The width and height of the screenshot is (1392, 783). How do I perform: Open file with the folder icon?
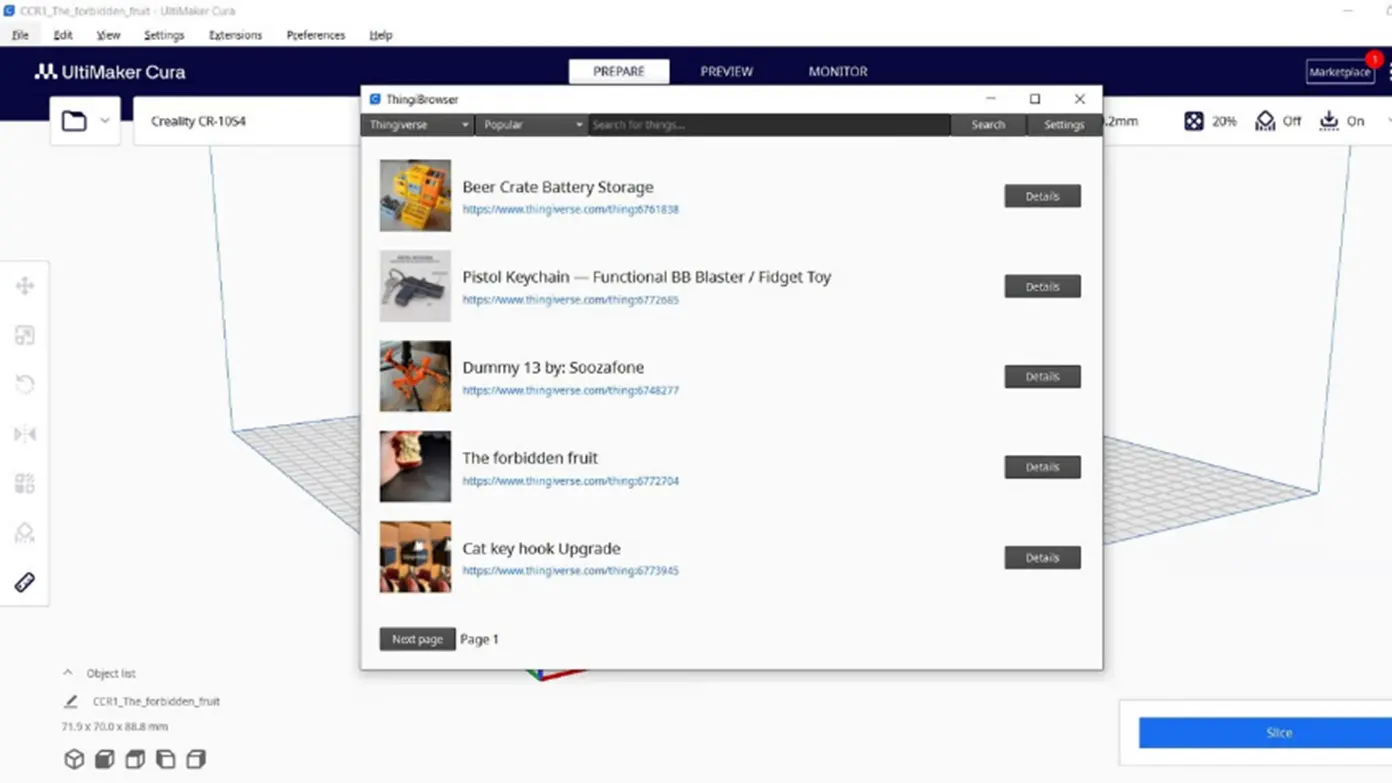point(74,121)
